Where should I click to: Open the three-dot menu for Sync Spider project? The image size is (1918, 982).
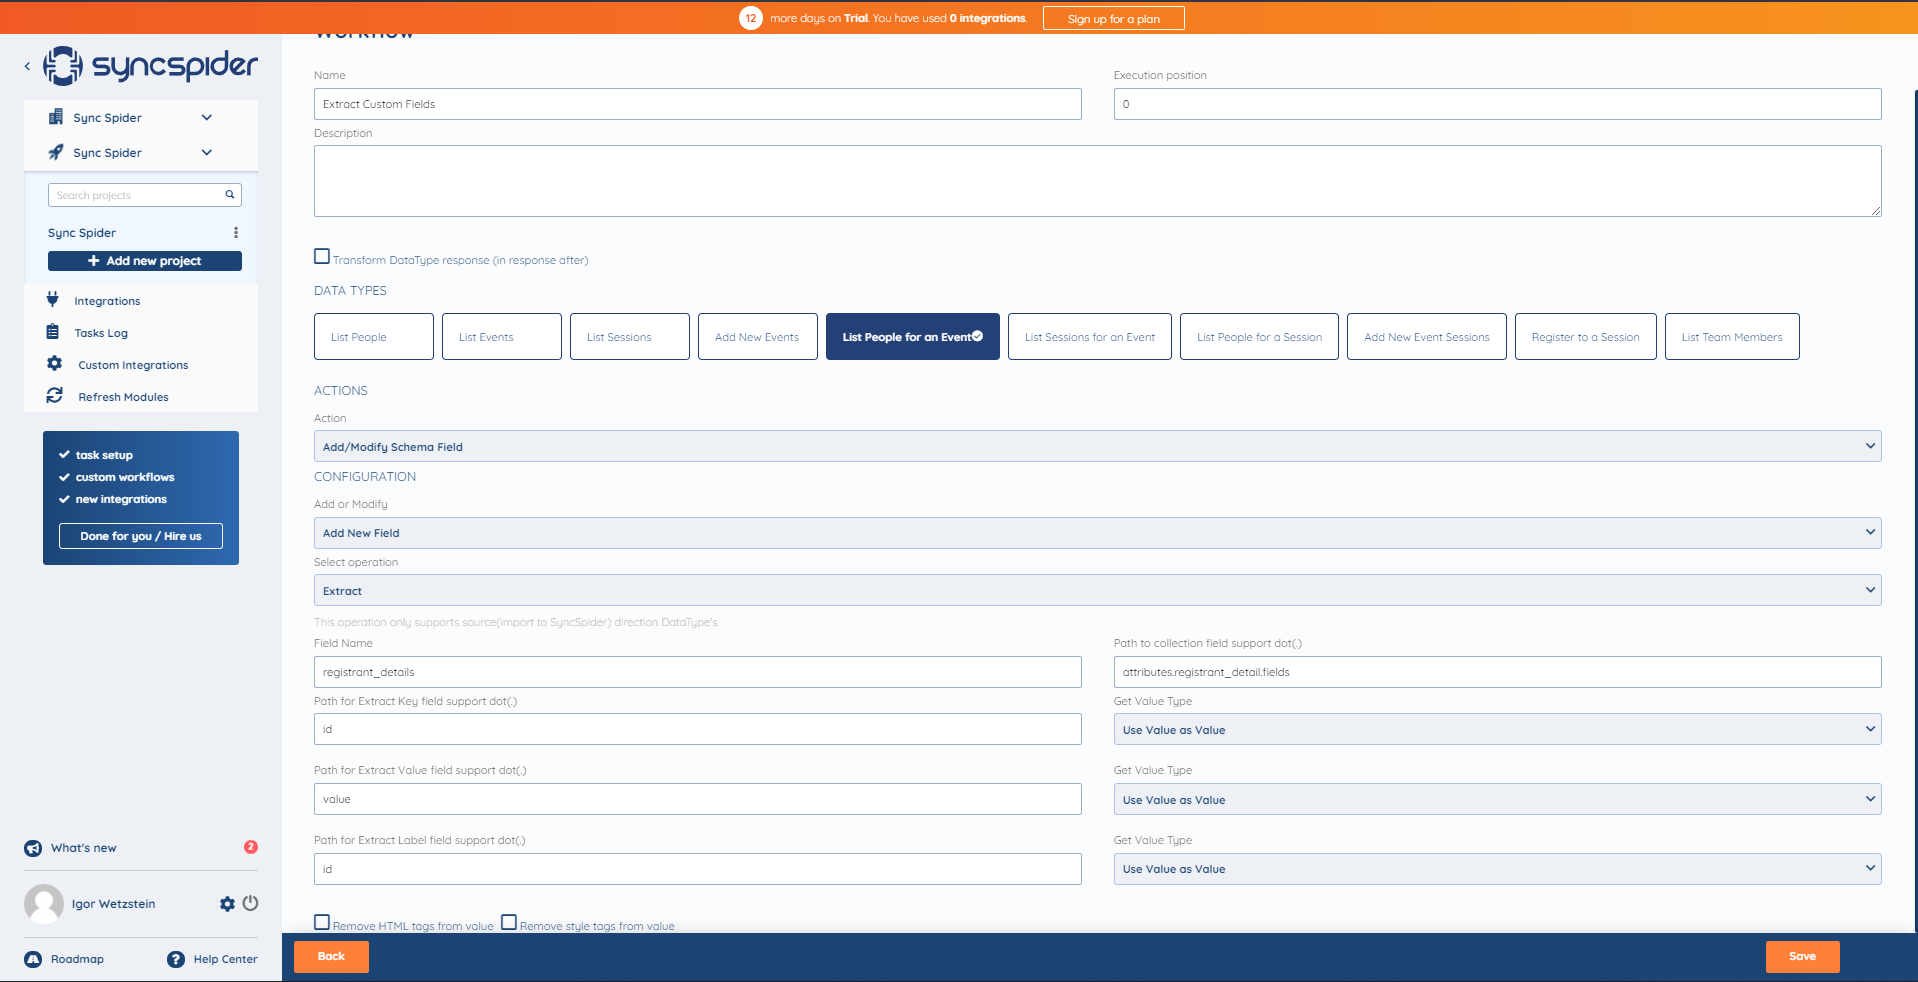tap(236, 233)
